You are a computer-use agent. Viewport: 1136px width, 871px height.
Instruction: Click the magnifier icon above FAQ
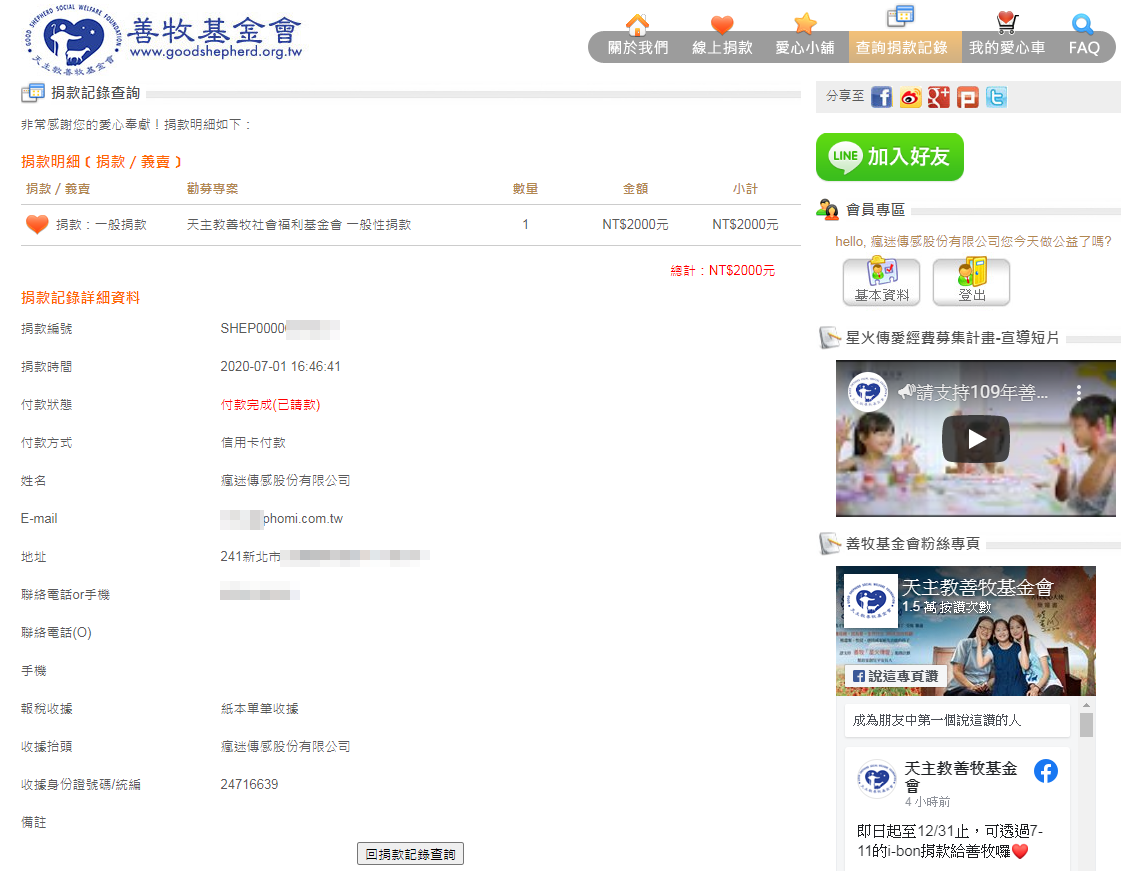click(x=1082, y=25)
